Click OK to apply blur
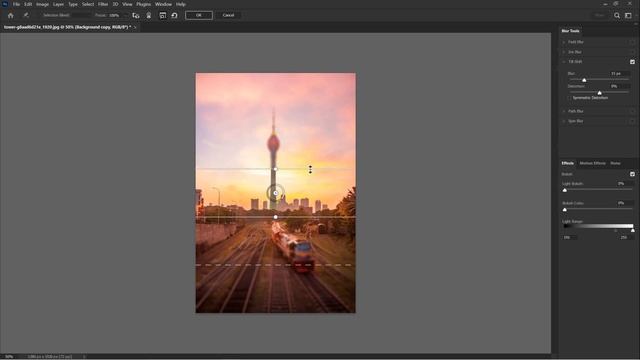Screen dimensions: 640x360 pos(199,16)
